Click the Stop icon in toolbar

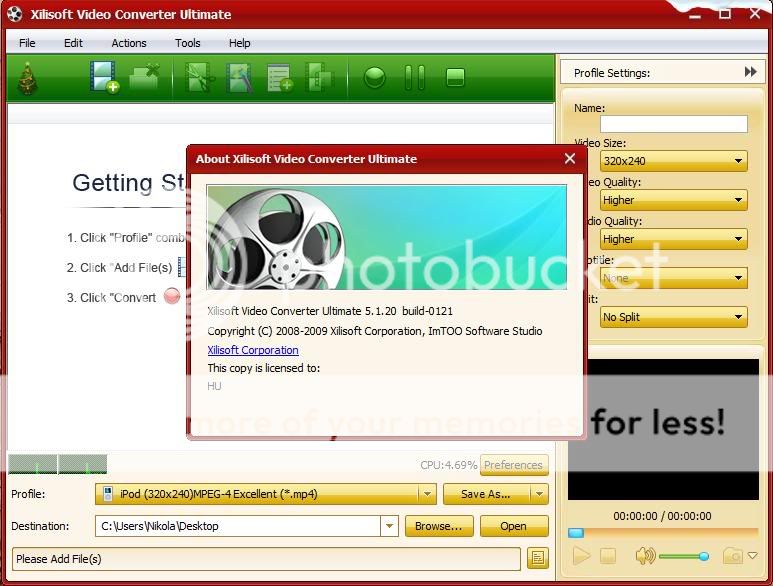[x=455, y=78]
